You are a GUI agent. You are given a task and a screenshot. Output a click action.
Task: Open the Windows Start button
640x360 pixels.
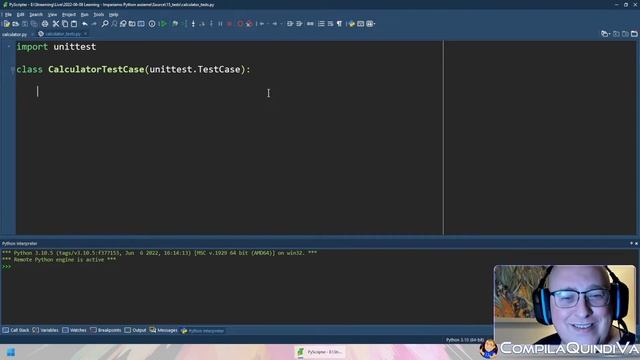(11, 352)
